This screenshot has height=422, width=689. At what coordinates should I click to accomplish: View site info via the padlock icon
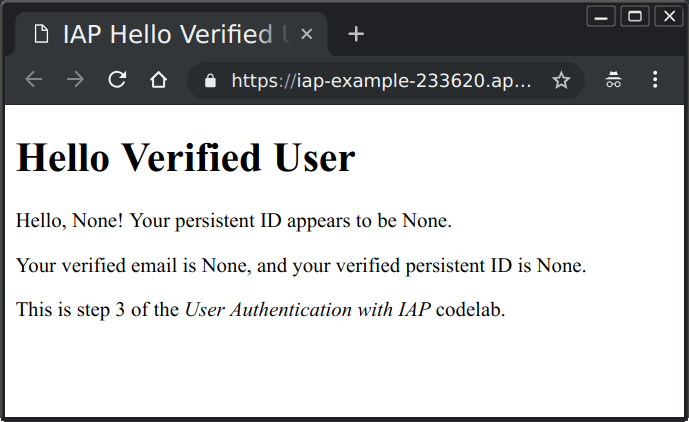210,81
